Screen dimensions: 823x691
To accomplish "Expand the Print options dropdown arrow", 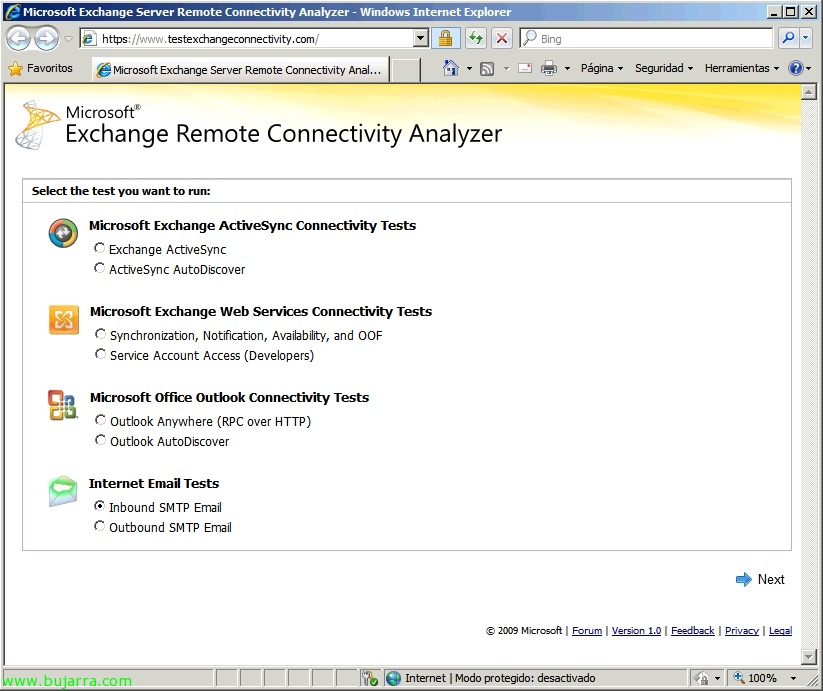I will coord(567,69).
